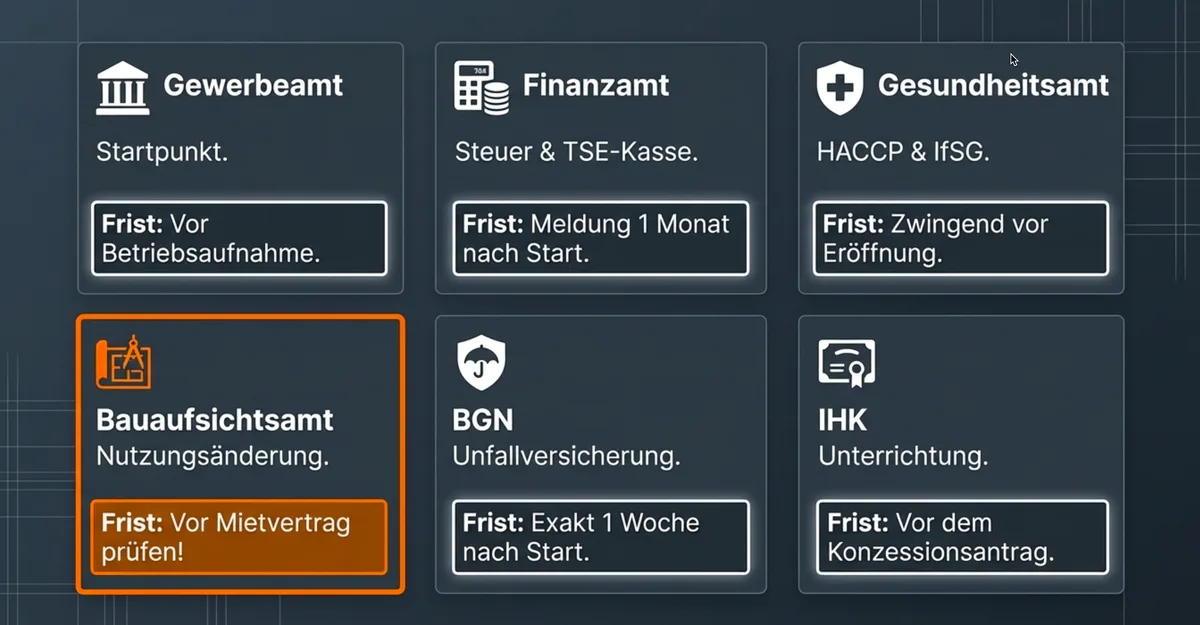The width and height of the screenshot is (1200, 625).
Task: Click the 'Steuer & TSE-Kasse' subtitle
Action: pyautogui.click(x=576, y=152)
